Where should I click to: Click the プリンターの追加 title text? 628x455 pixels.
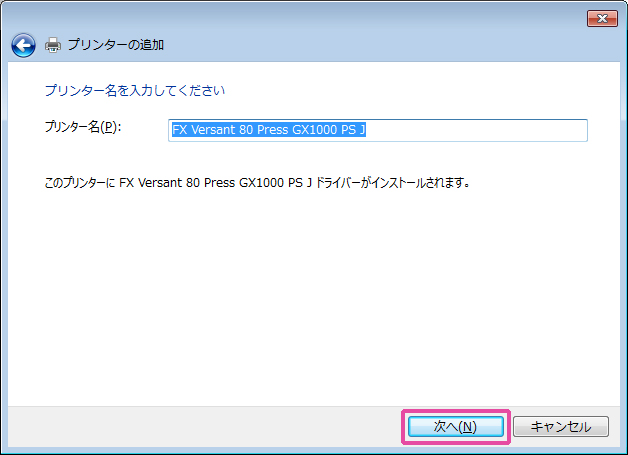(115, 45)
